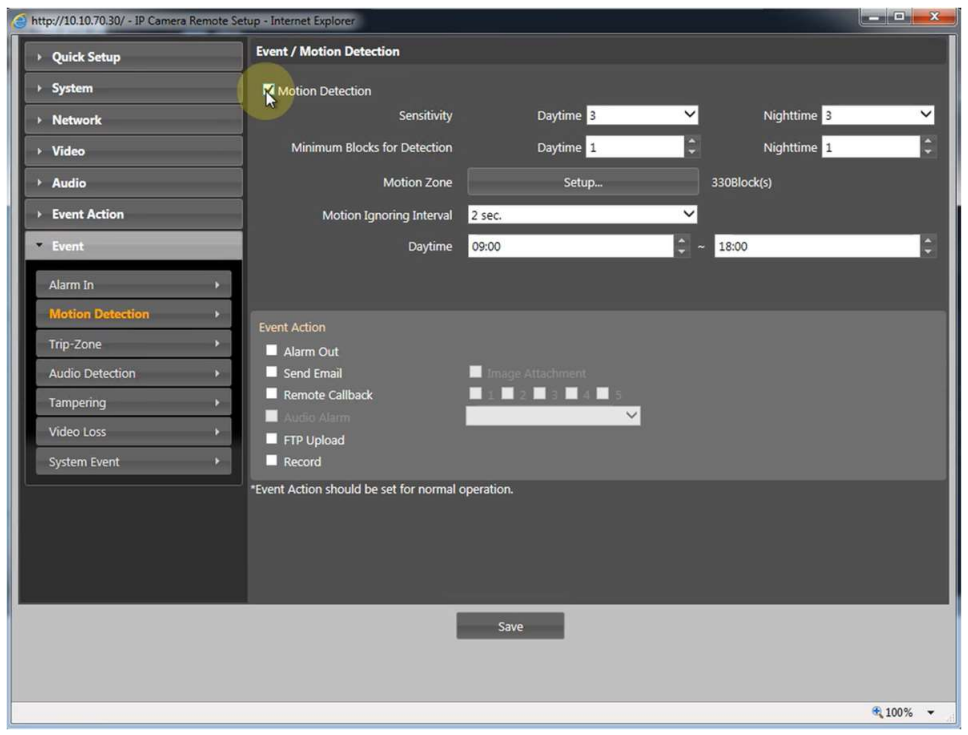Expand the Audio menu section
Screen dimensions: 968x735
pos(134,183)
